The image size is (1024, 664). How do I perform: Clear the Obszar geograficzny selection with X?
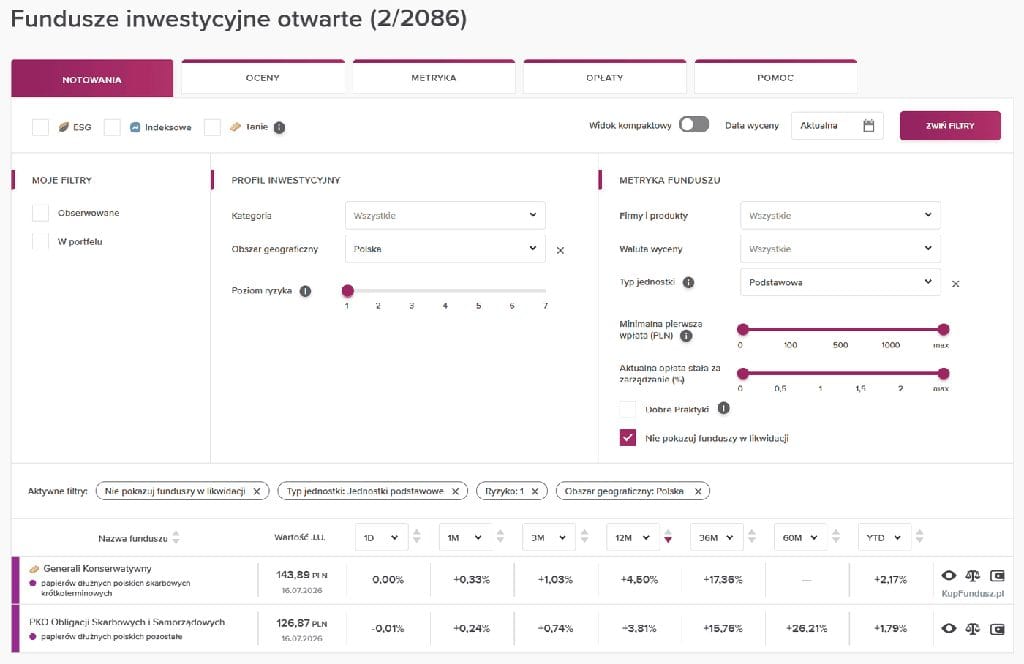[560, 250]
